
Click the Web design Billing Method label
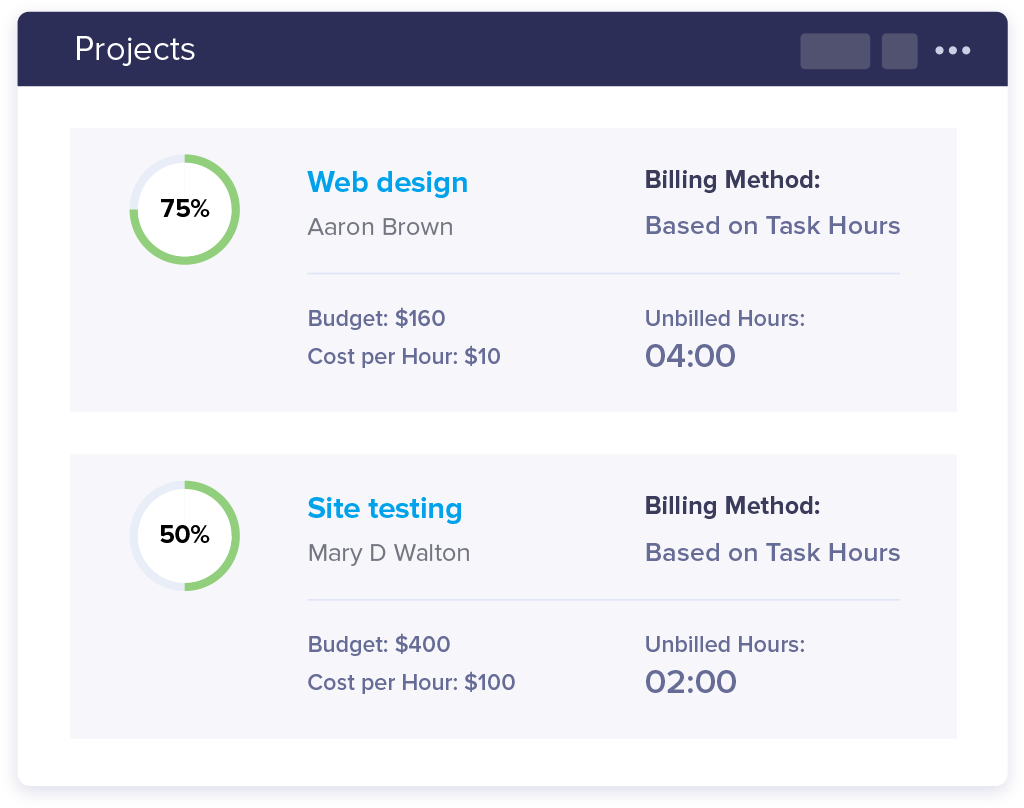pos(731,180)
